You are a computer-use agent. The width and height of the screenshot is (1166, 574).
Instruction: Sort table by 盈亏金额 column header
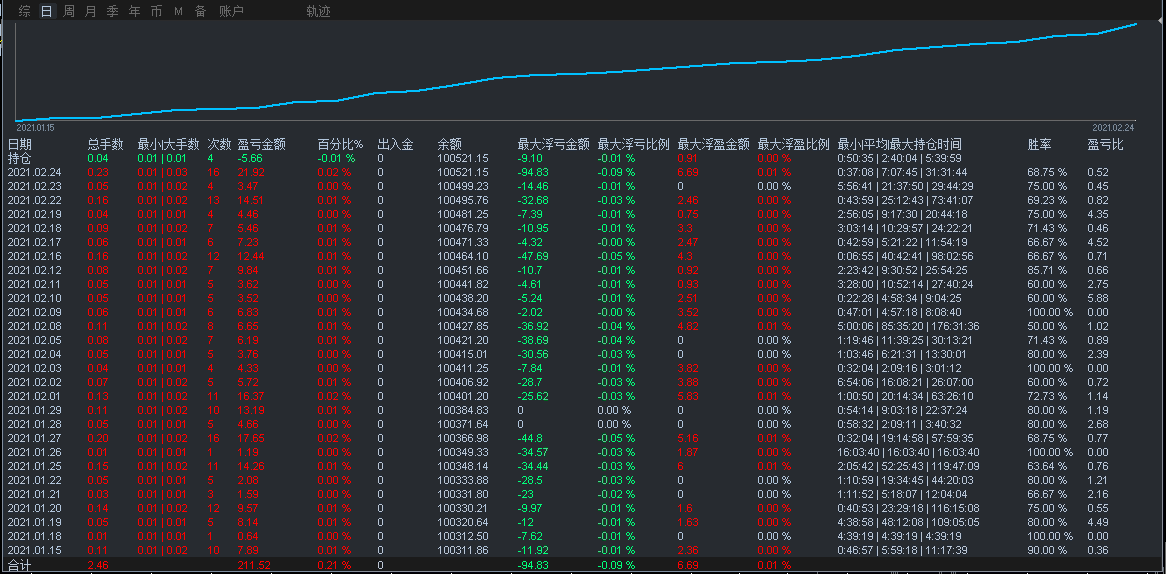(x=262, y=144)
